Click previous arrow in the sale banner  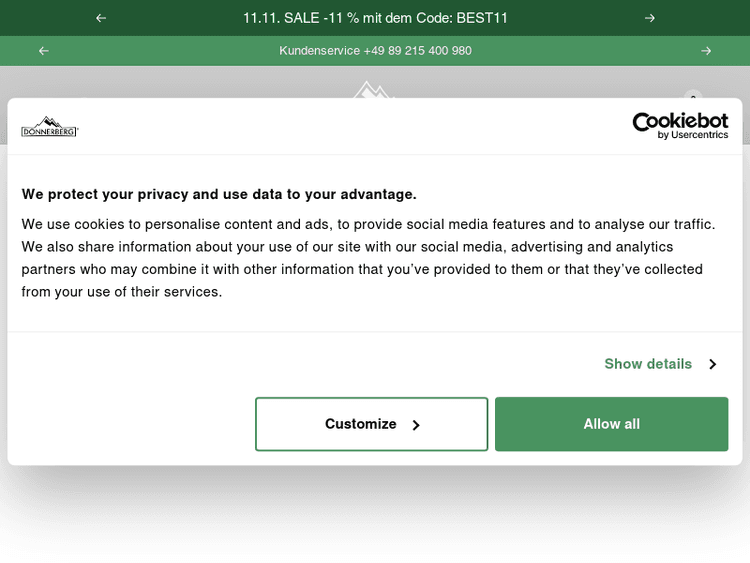coord(101,18)
